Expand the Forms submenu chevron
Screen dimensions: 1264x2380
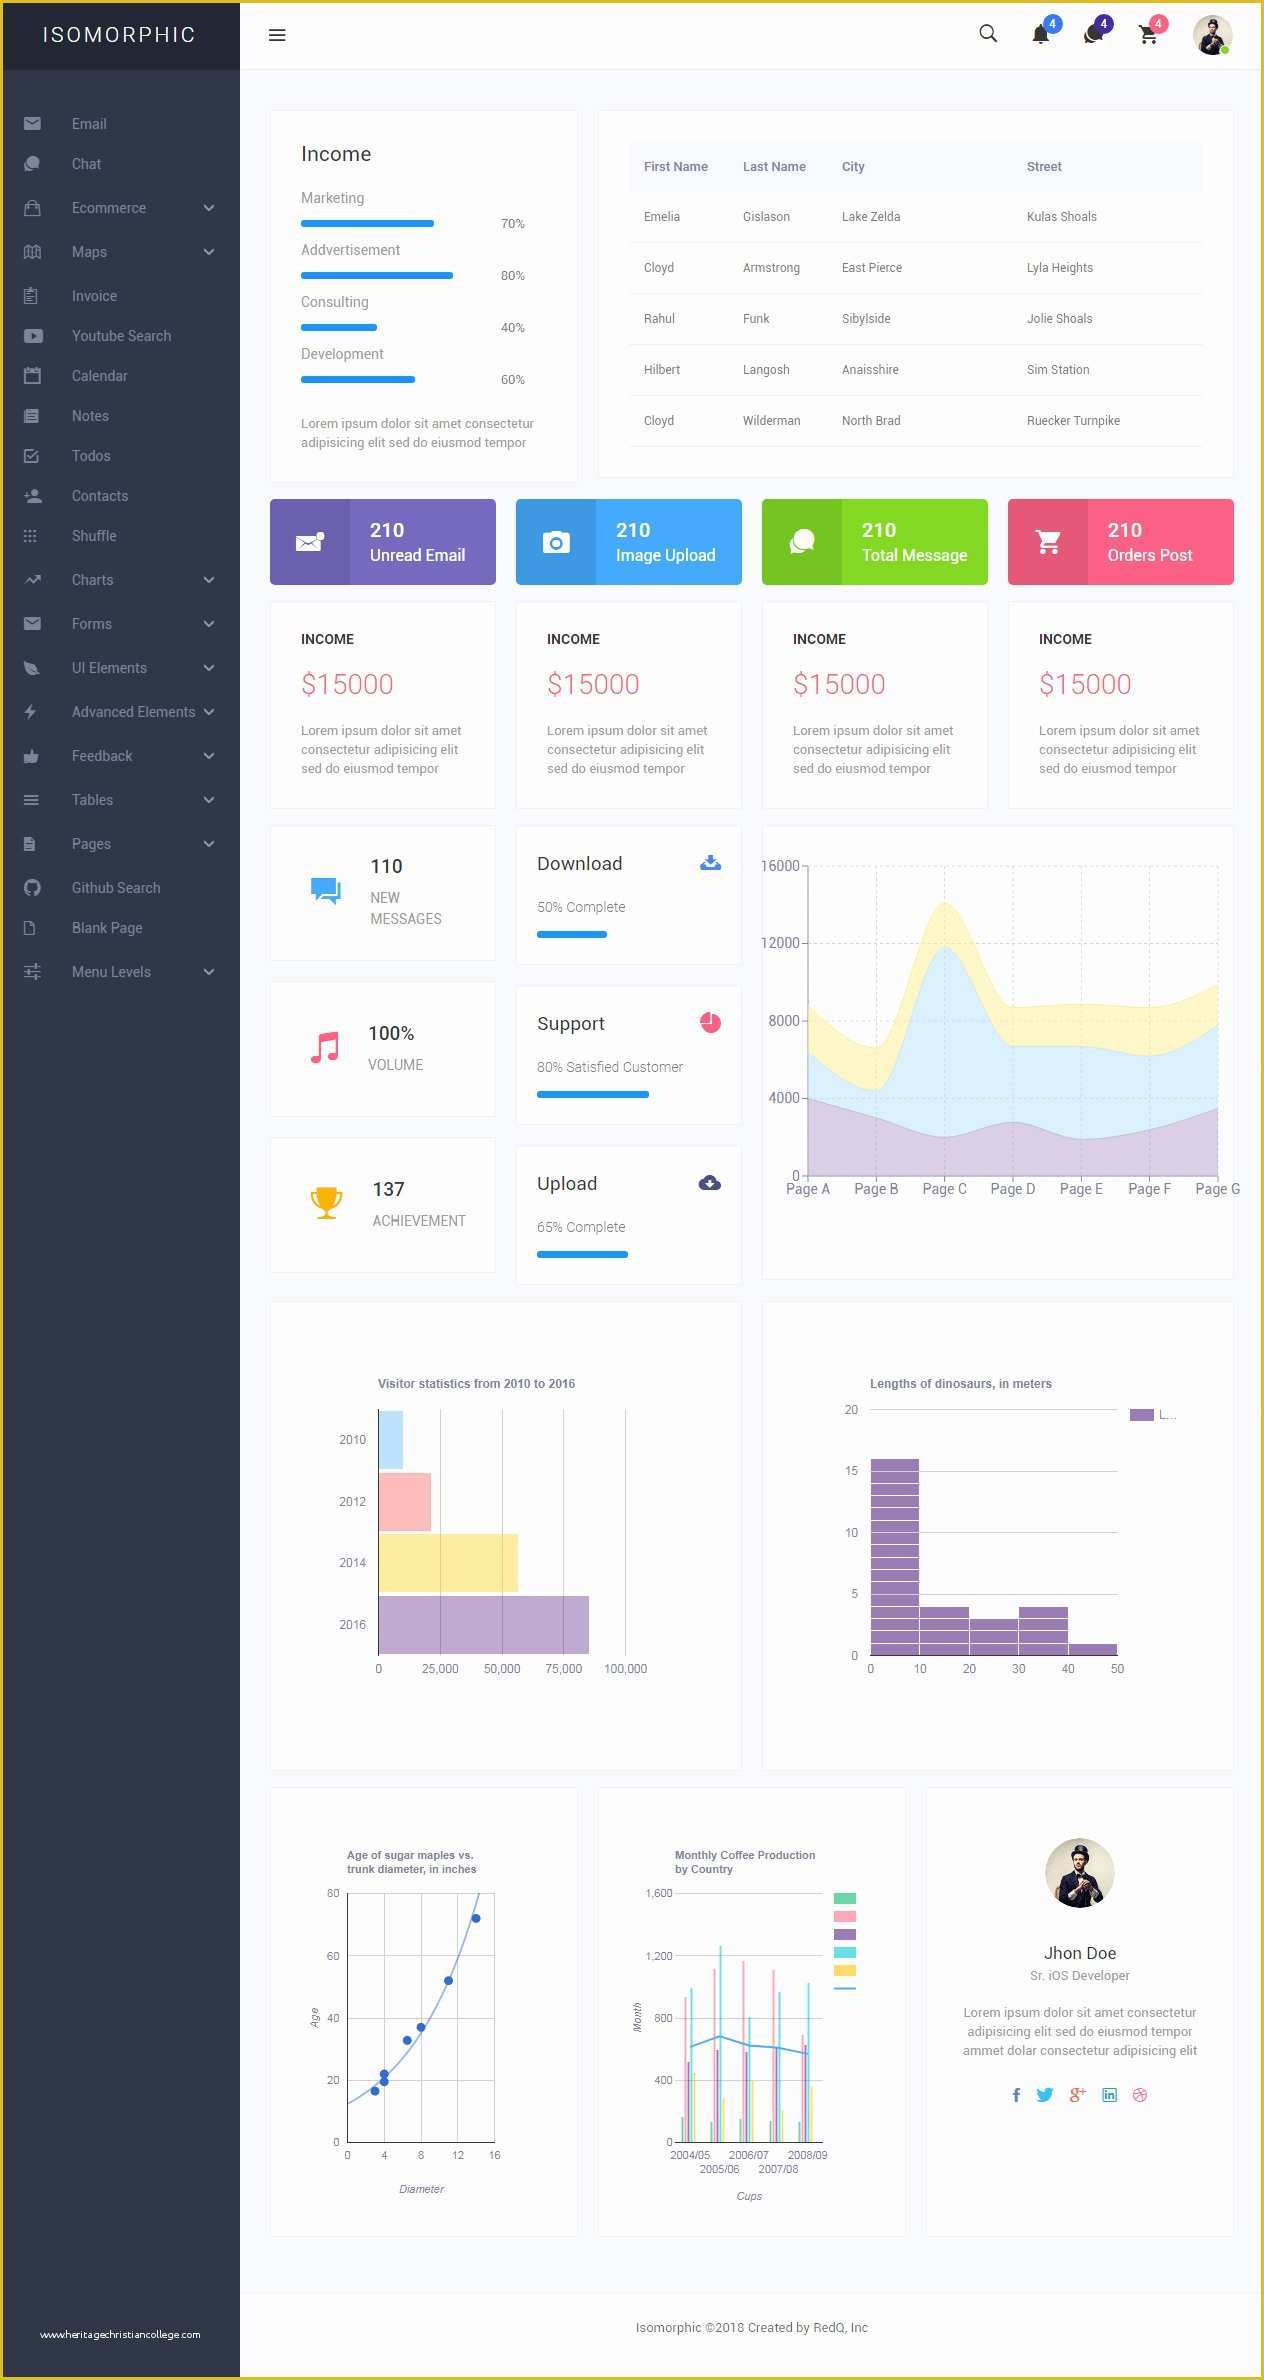209,624
